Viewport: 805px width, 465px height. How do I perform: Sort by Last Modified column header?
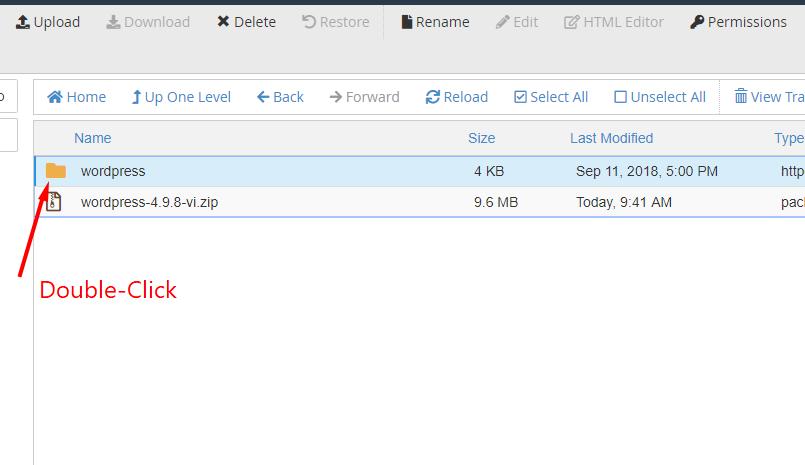tap(611, 138)
